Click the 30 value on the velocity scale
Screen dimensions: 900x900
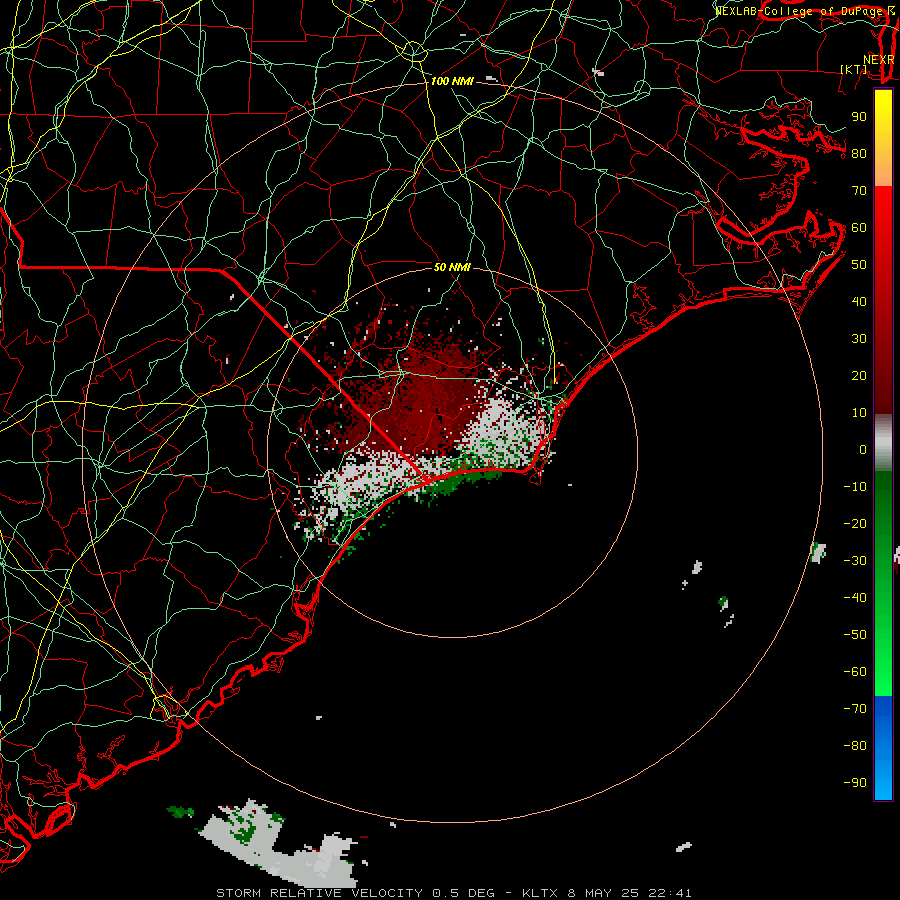pos(859,339)
